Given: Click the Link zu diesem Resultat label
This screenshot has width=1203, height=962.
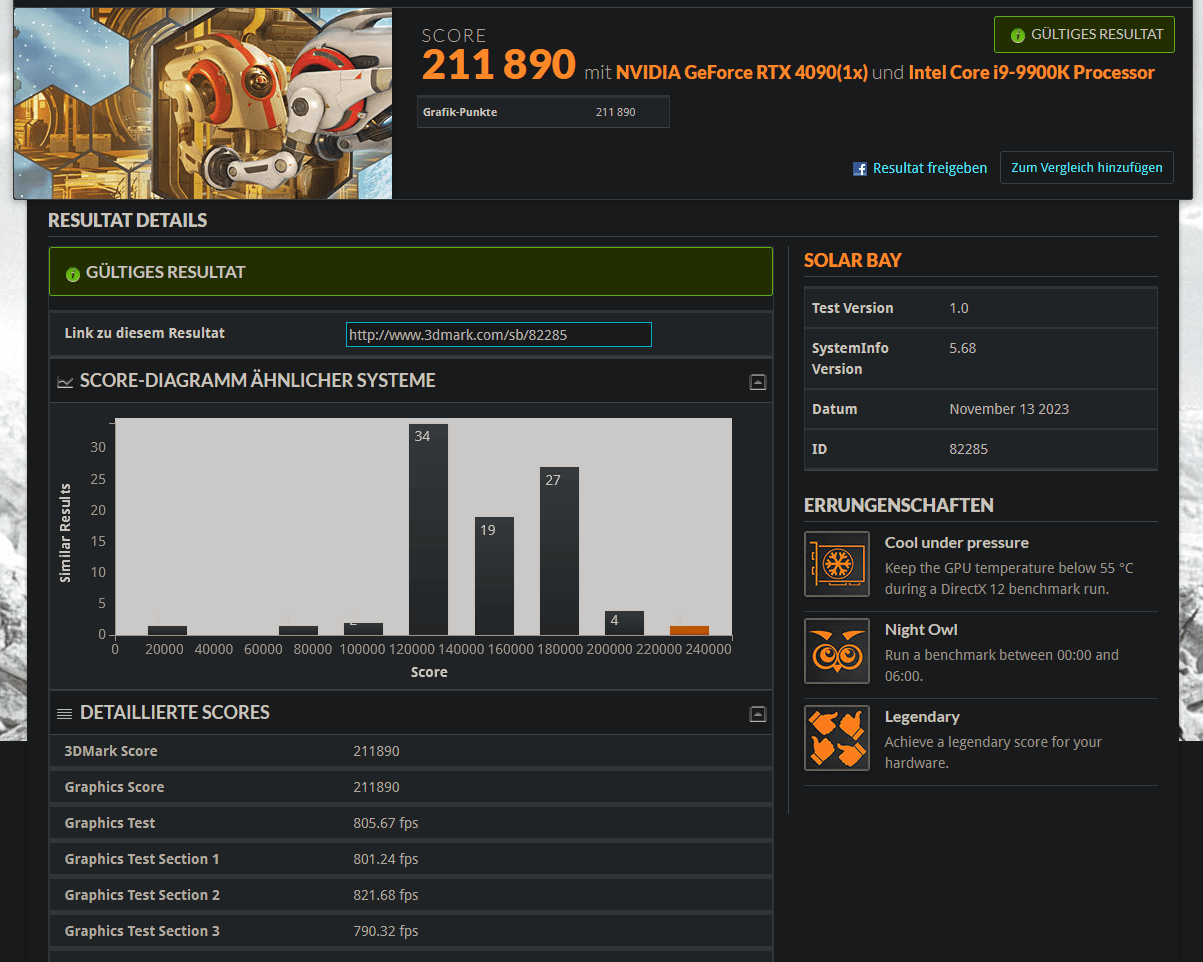Looking at the screenshot, I should [x=145, y=333].
